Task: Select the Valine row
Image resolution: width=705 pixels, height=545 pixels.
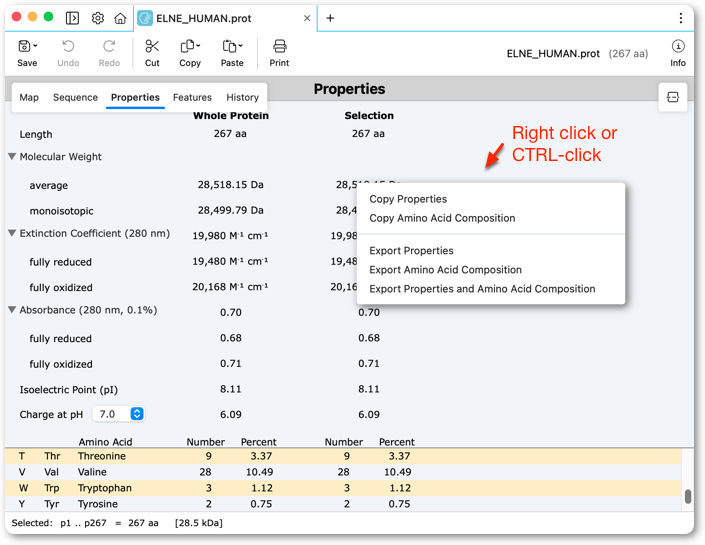Action: (344, 472)
